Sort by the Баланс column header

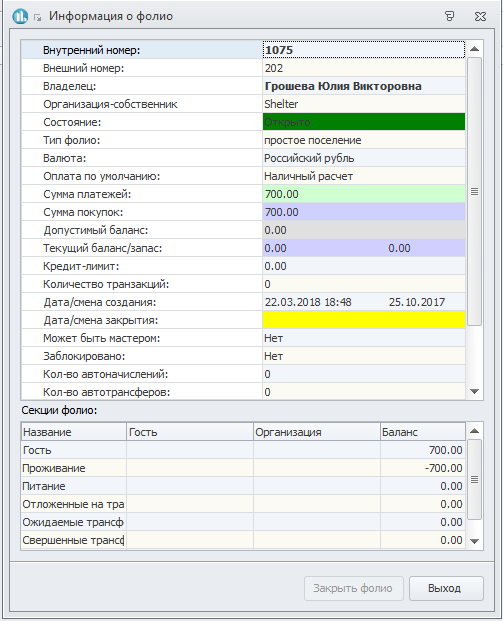click(x=423, y=432)
